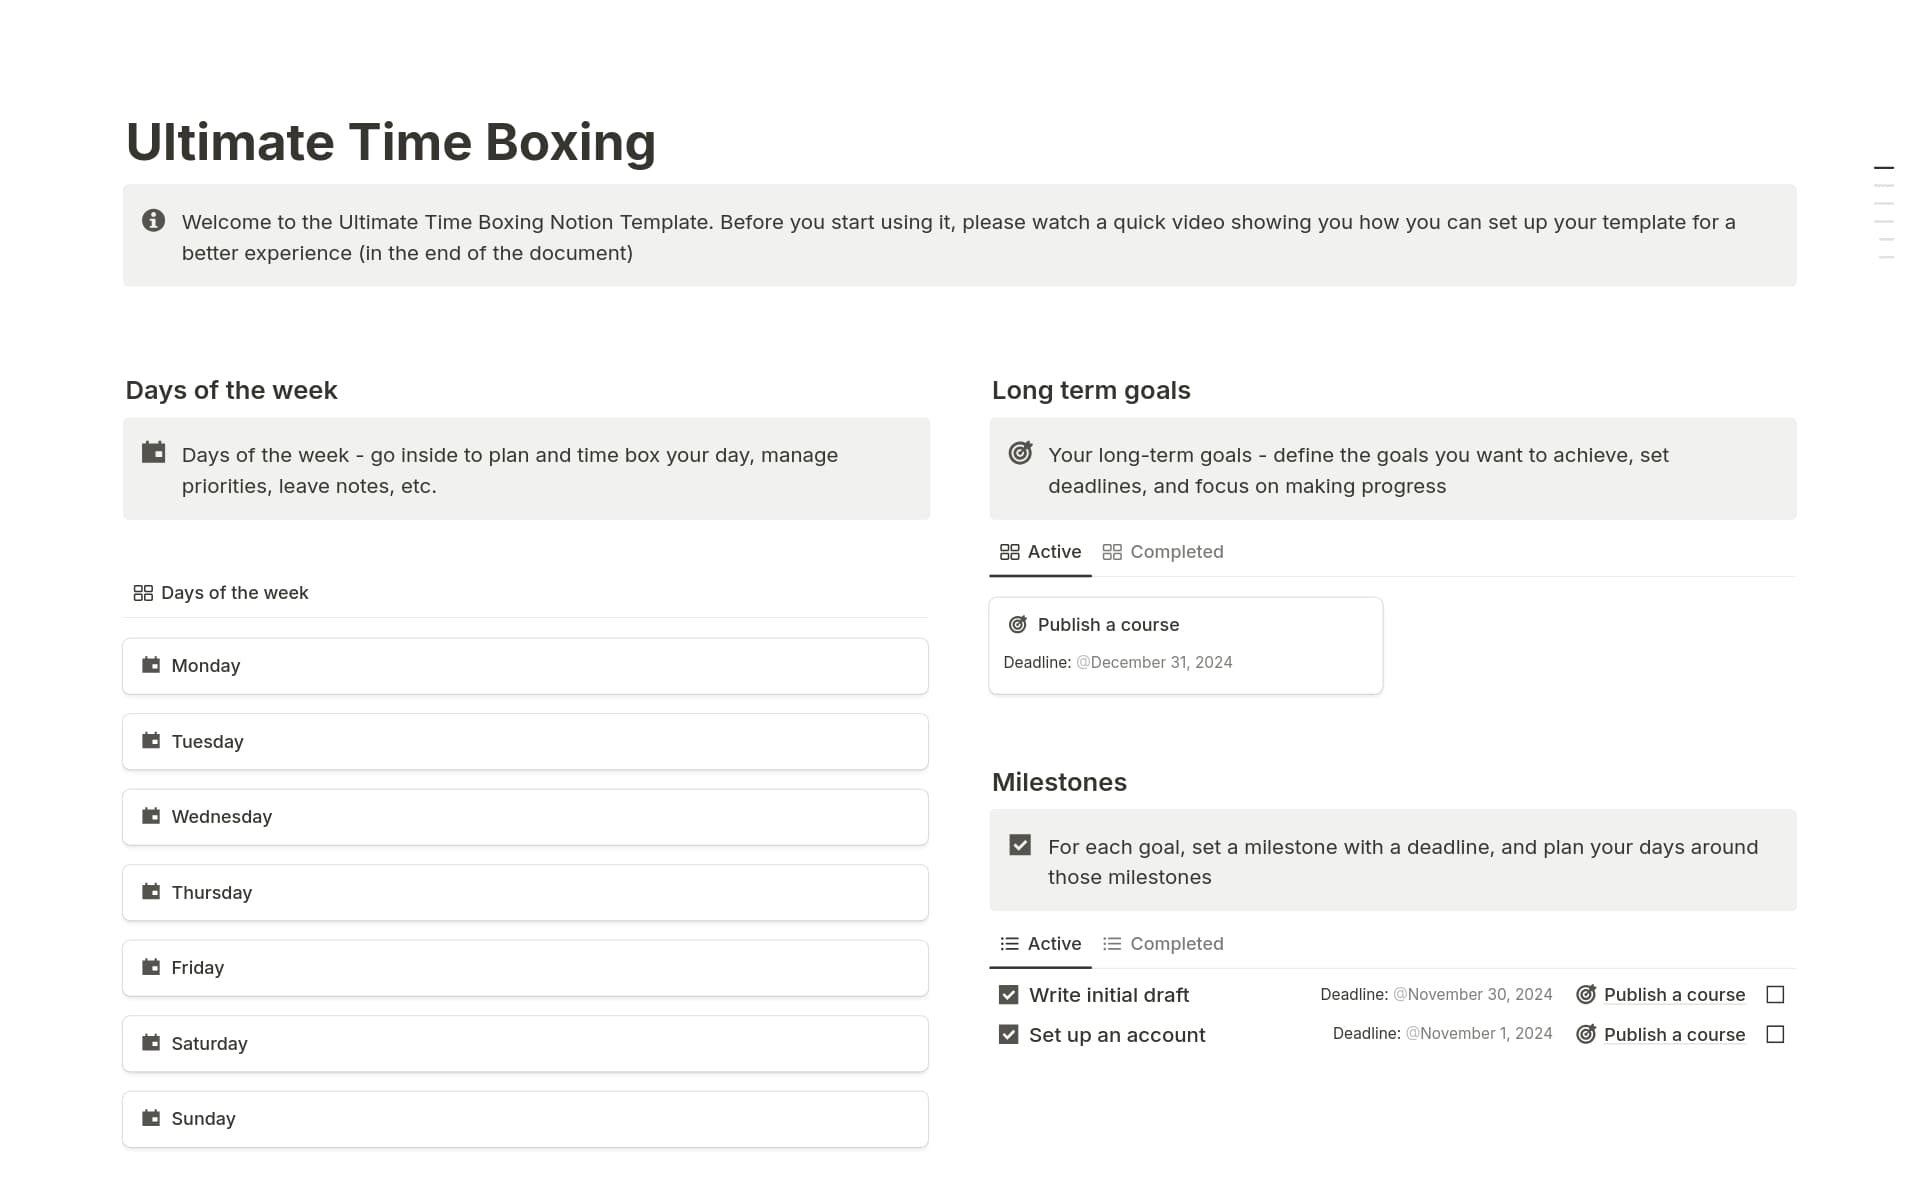Uncheck the Set up an account milestone

coord(1008,1034)
